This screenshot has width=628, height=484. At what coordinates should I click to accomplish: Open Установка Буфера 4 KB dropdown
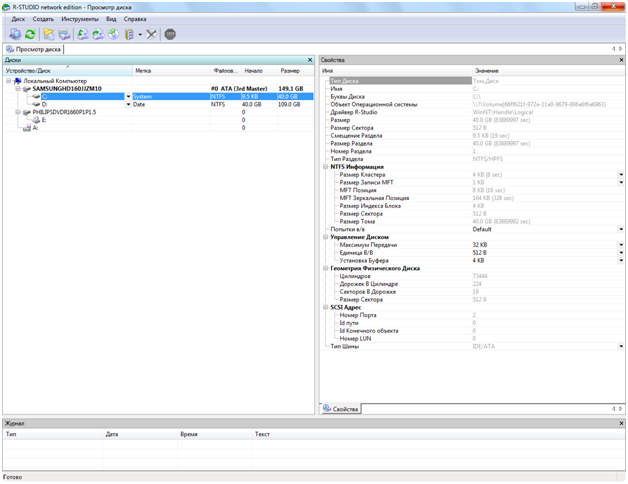click(x=621, y=261)
